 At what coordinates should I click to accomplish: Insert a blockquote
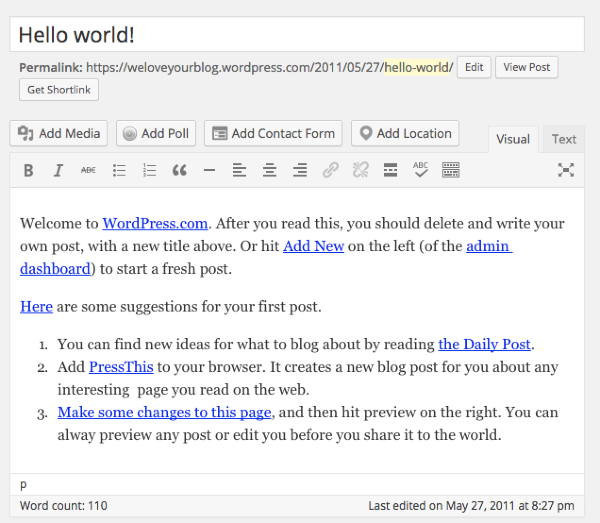pyautogui.click(x=180, y=171)
